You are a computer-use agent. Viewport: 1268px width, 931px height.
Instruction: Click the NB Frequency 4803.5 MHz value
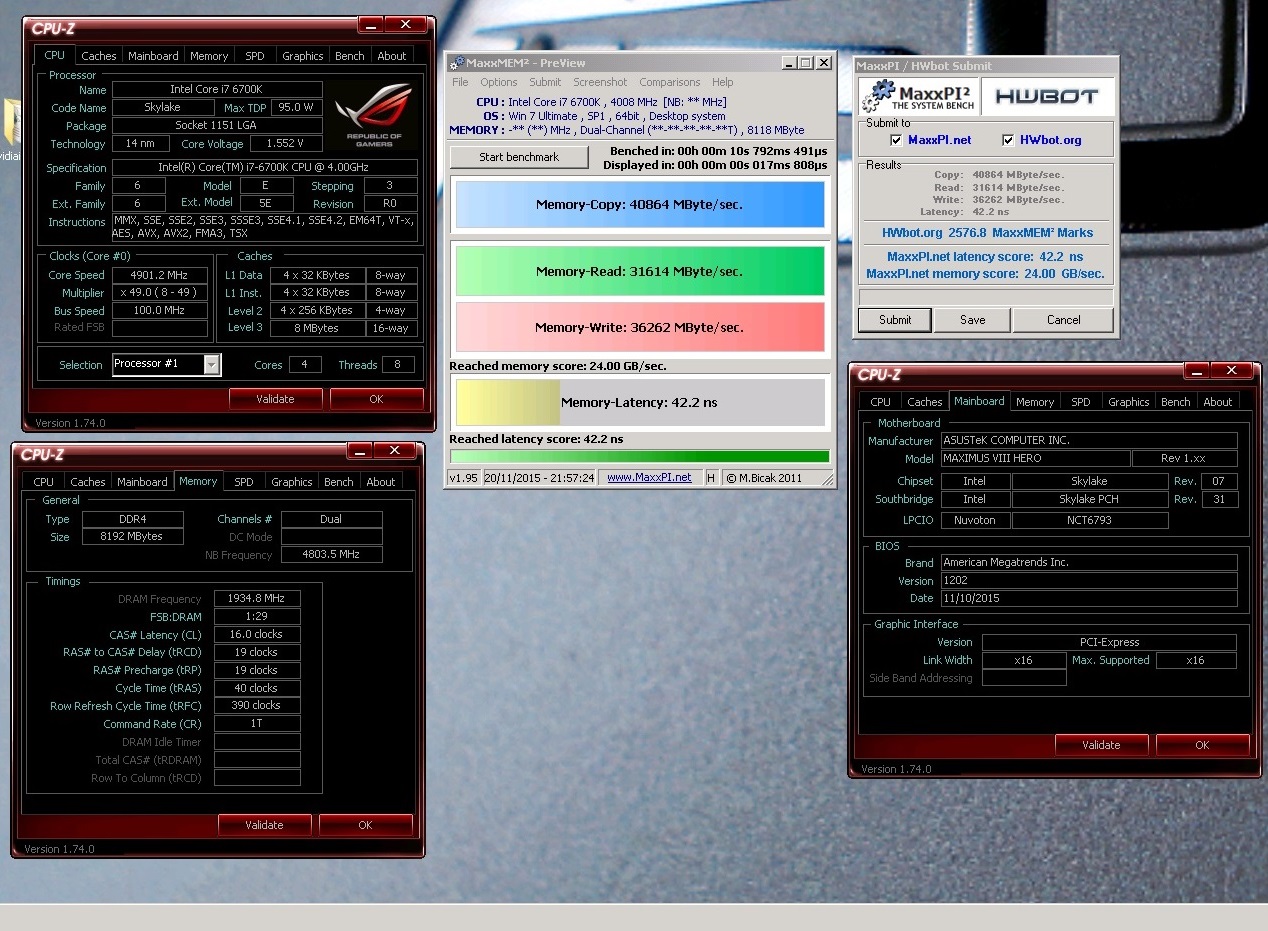[x=331, y=554]
